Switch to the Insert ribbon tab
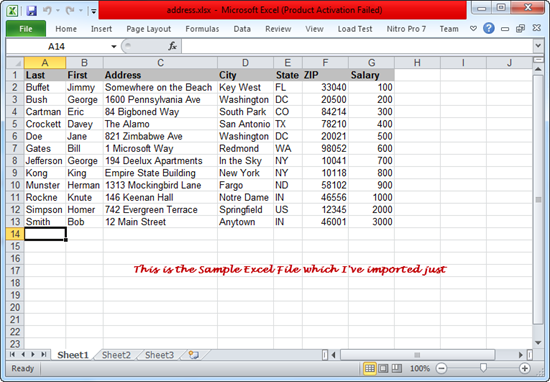The height and width of the screenshot is (382, 550). point(101,29)
